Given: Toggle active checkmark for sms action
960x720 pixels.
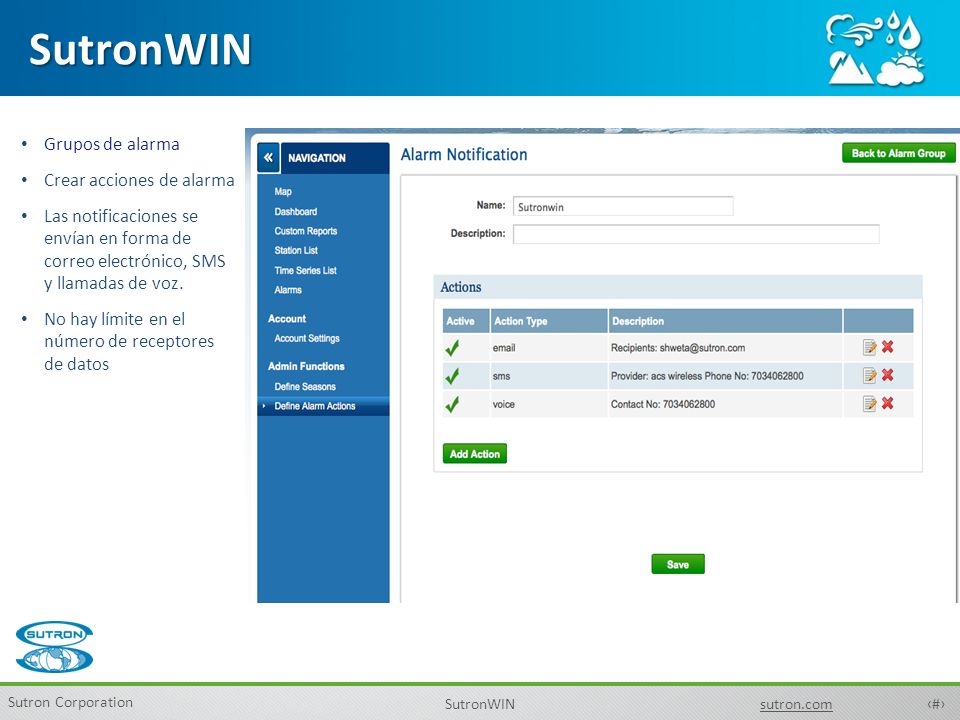Looking at the screenshot, I should (452, 375).
